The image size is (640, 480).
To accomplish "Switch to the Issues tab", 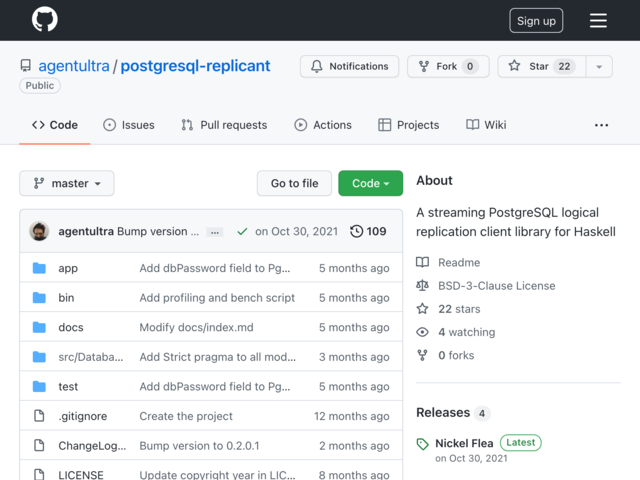I will point(129,125).
